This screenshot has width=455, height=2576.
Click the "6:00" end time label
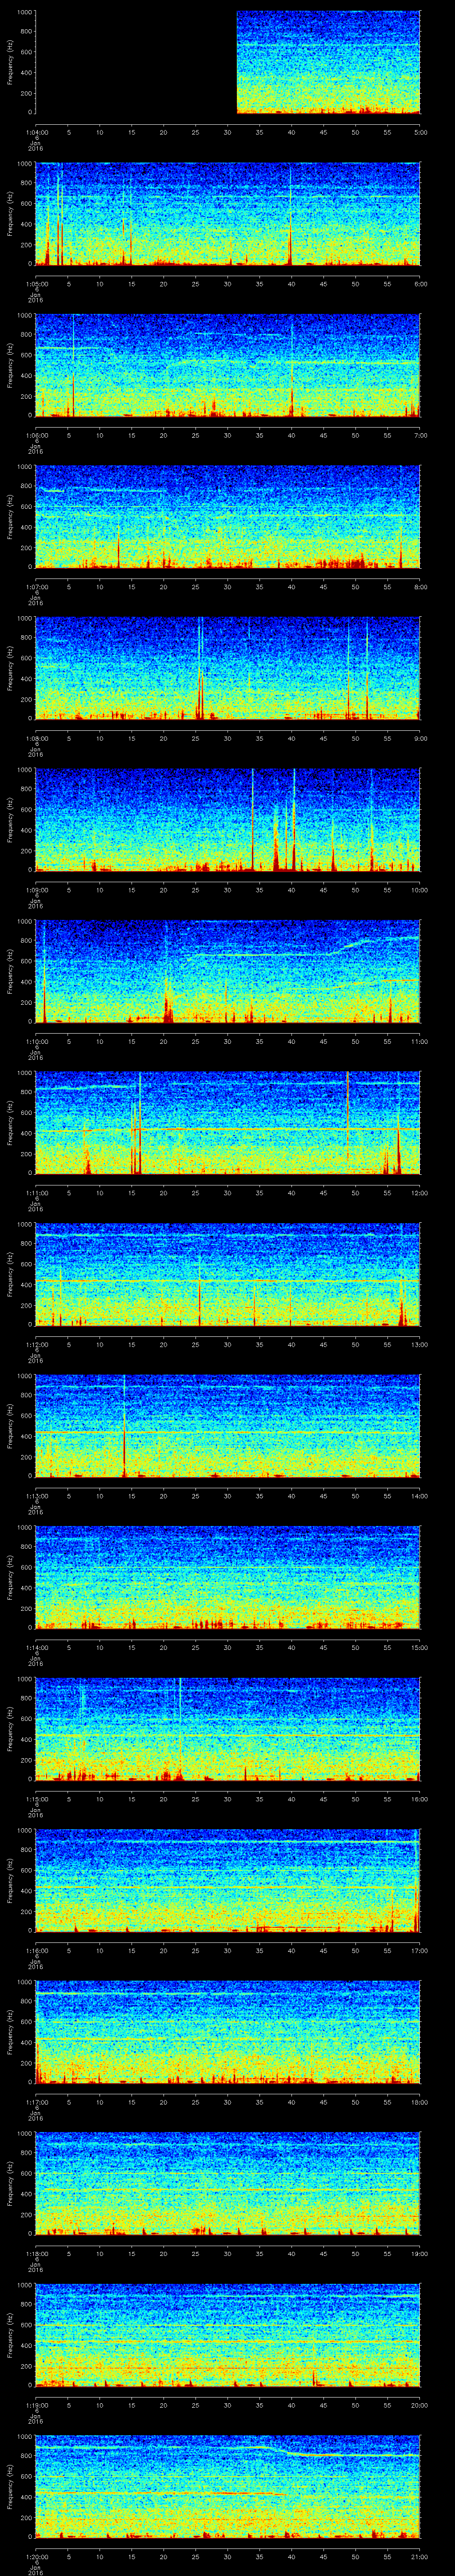420,284
